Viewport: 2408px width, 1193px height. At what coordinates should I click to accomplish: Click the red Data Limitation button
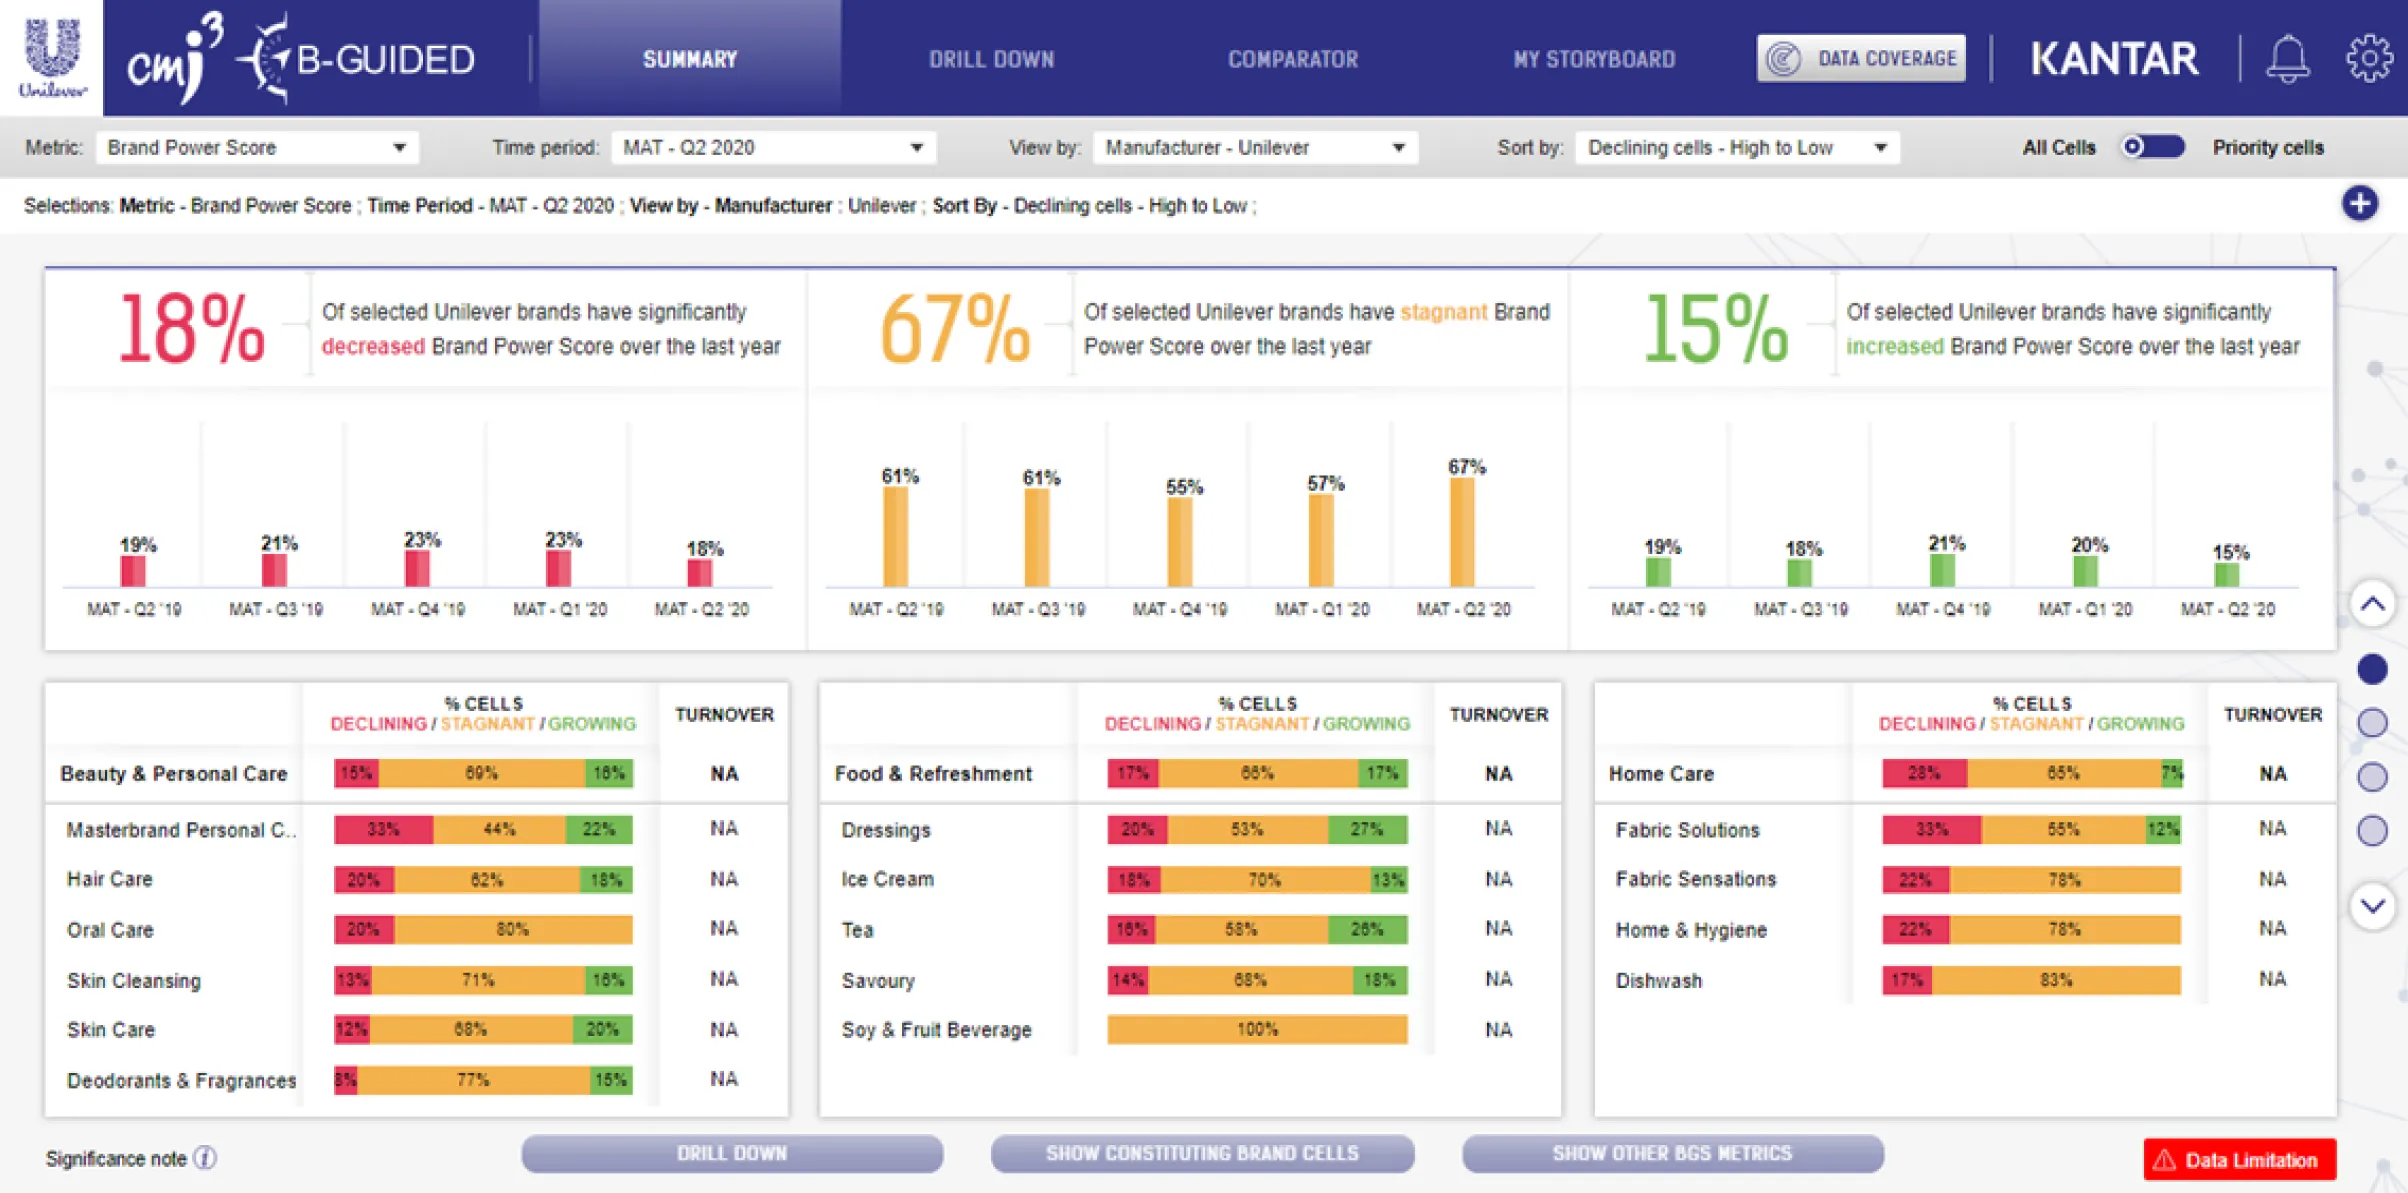point(2239,1160)
